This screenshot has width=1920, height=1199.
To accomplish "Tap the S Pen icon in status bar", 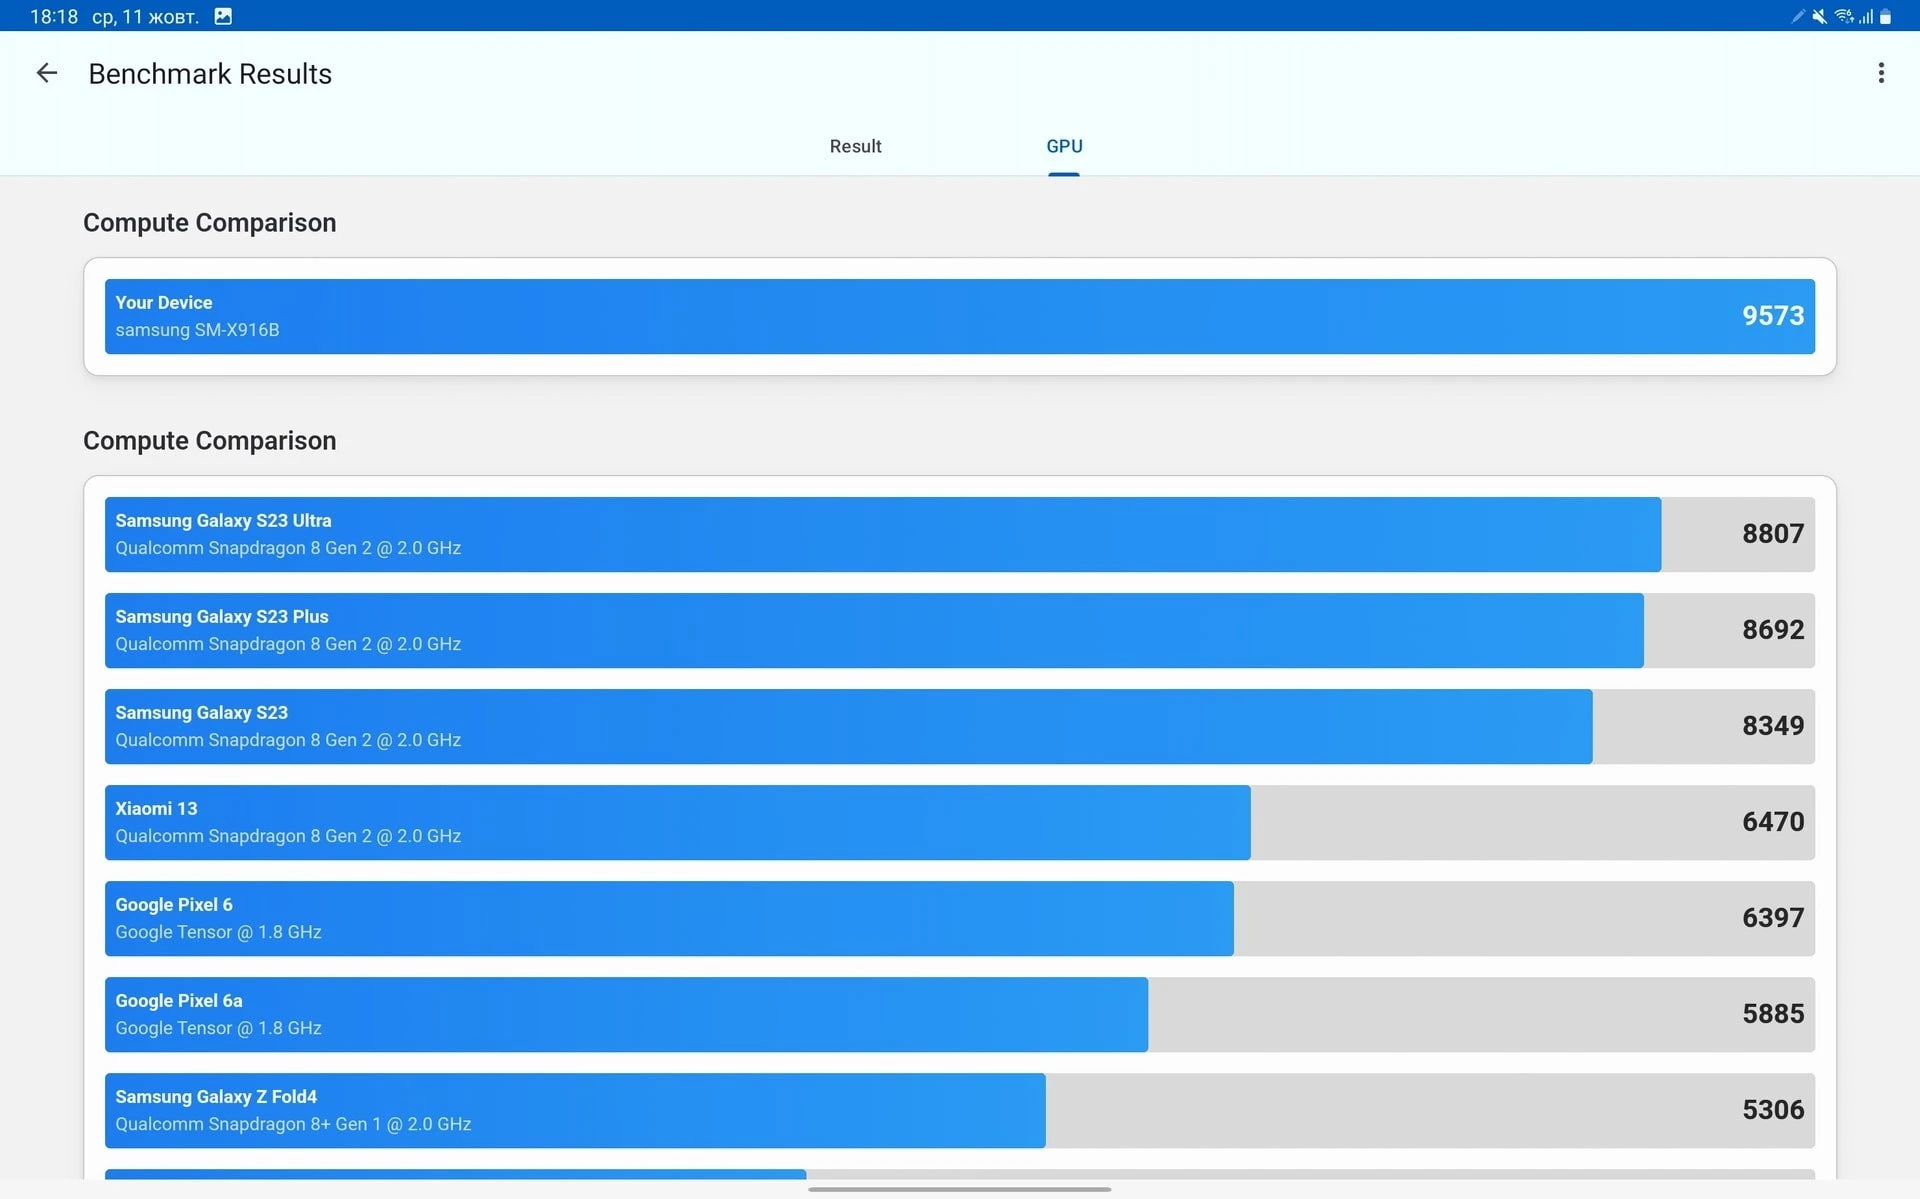I will (1798, 16).
